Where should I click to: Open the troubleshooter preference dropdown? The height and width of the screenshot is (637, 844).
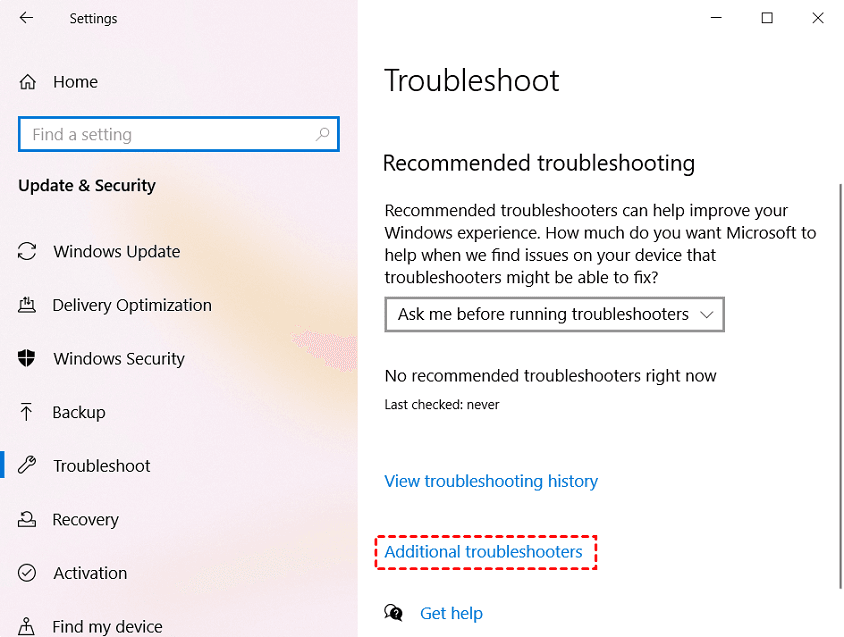tap(554, 314)
